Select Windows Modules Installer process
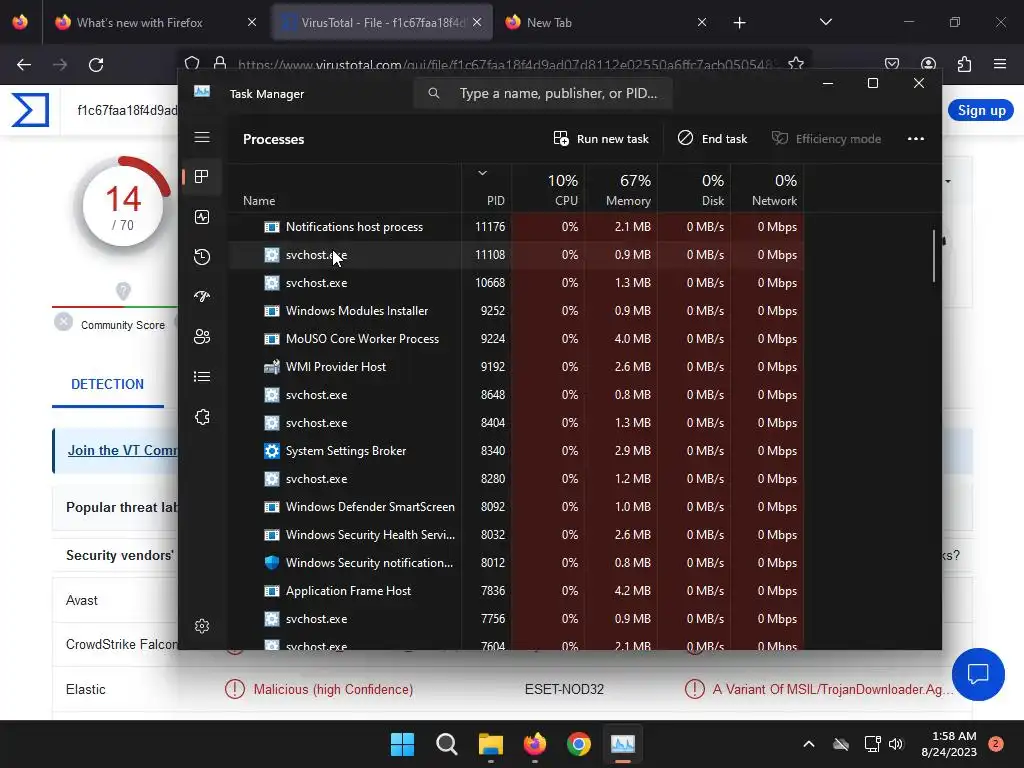The width and height of the screenshot is (1024, 768). click(516, 311)
